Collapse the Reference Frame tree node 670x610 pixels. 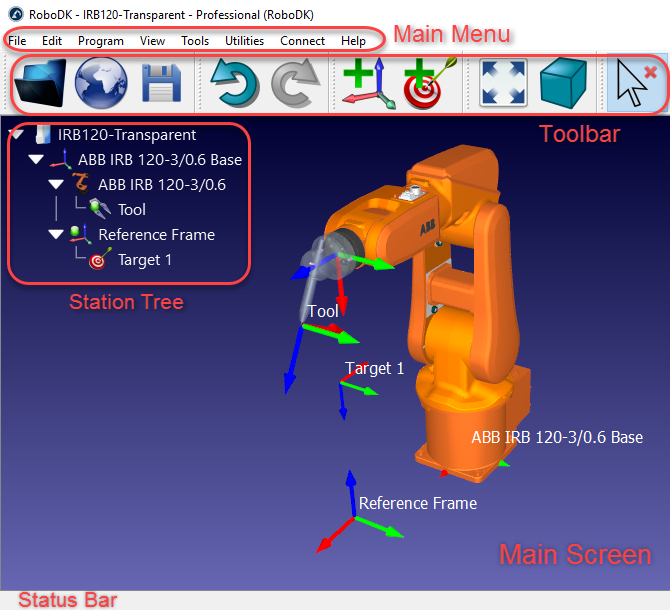click(x=56, y=235)
